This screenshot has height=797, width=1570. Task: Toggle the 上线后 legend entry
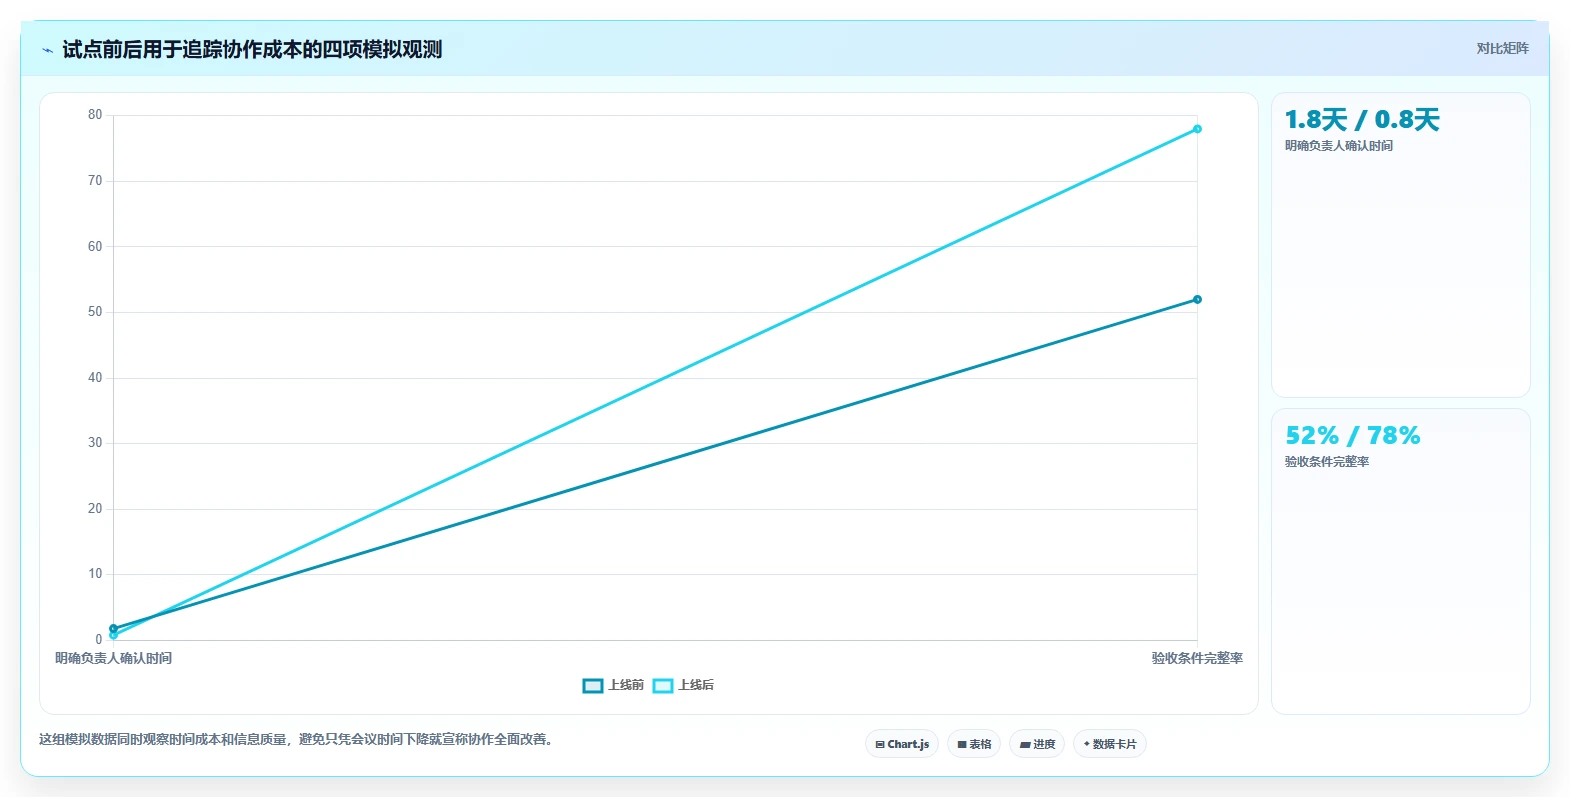point(683,685)
